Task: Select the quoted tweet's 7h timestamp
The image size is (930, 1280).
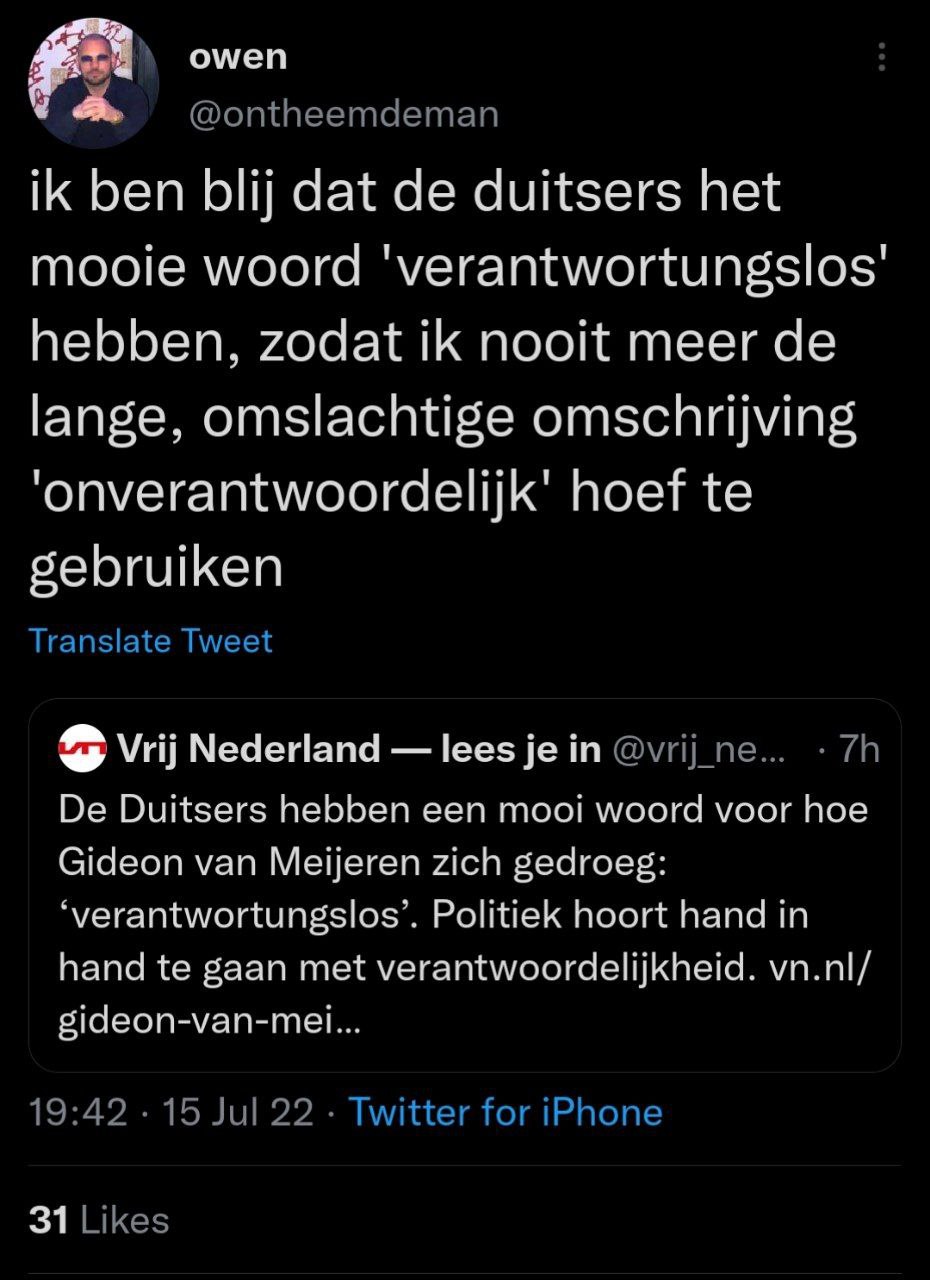Action: tap(857, 749)
